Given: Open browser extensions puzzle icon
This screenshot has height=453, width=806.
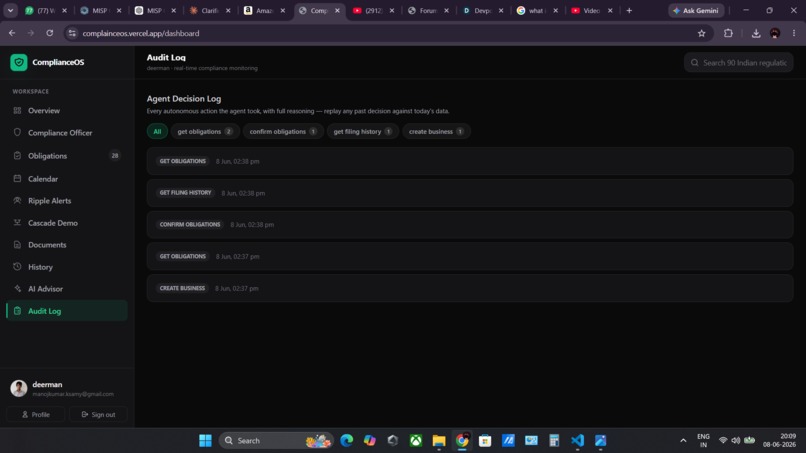Looking at the screenshot, I should pyautogui.click(x=728, y=33).
